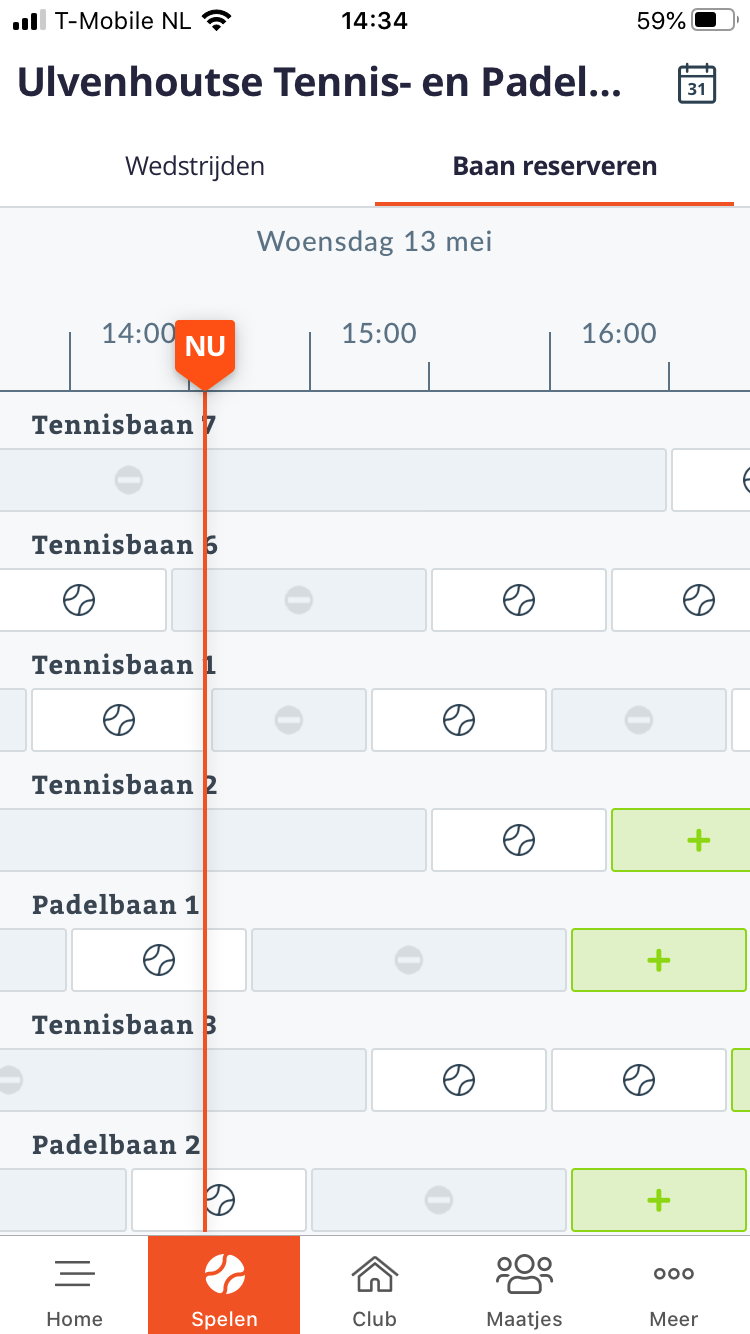Tap the first tennis ball slot on Tennisbaan 6

click(79, 600)
